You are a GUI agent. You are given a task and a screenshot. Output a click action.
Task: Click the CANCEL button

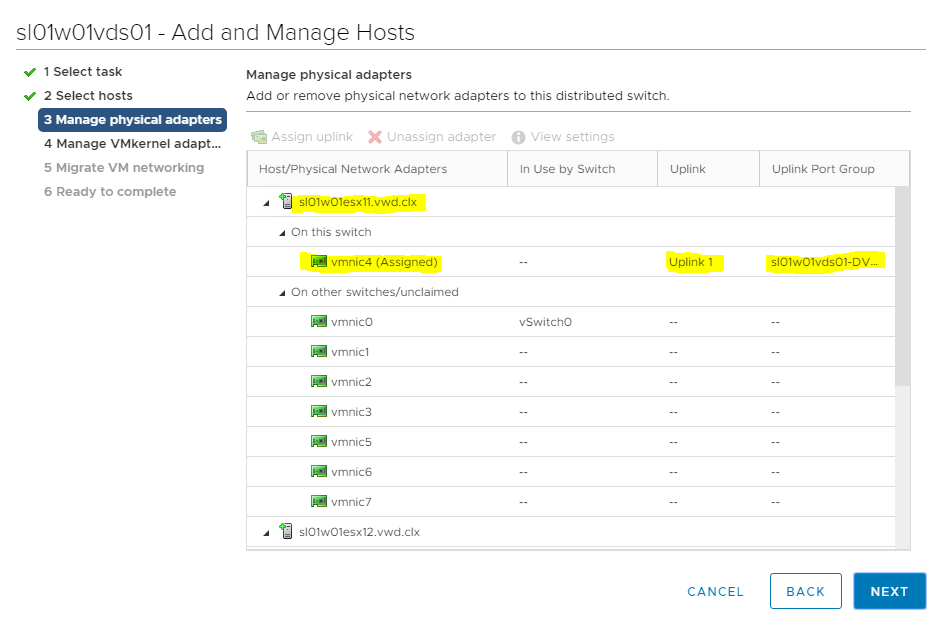[715, 592]
